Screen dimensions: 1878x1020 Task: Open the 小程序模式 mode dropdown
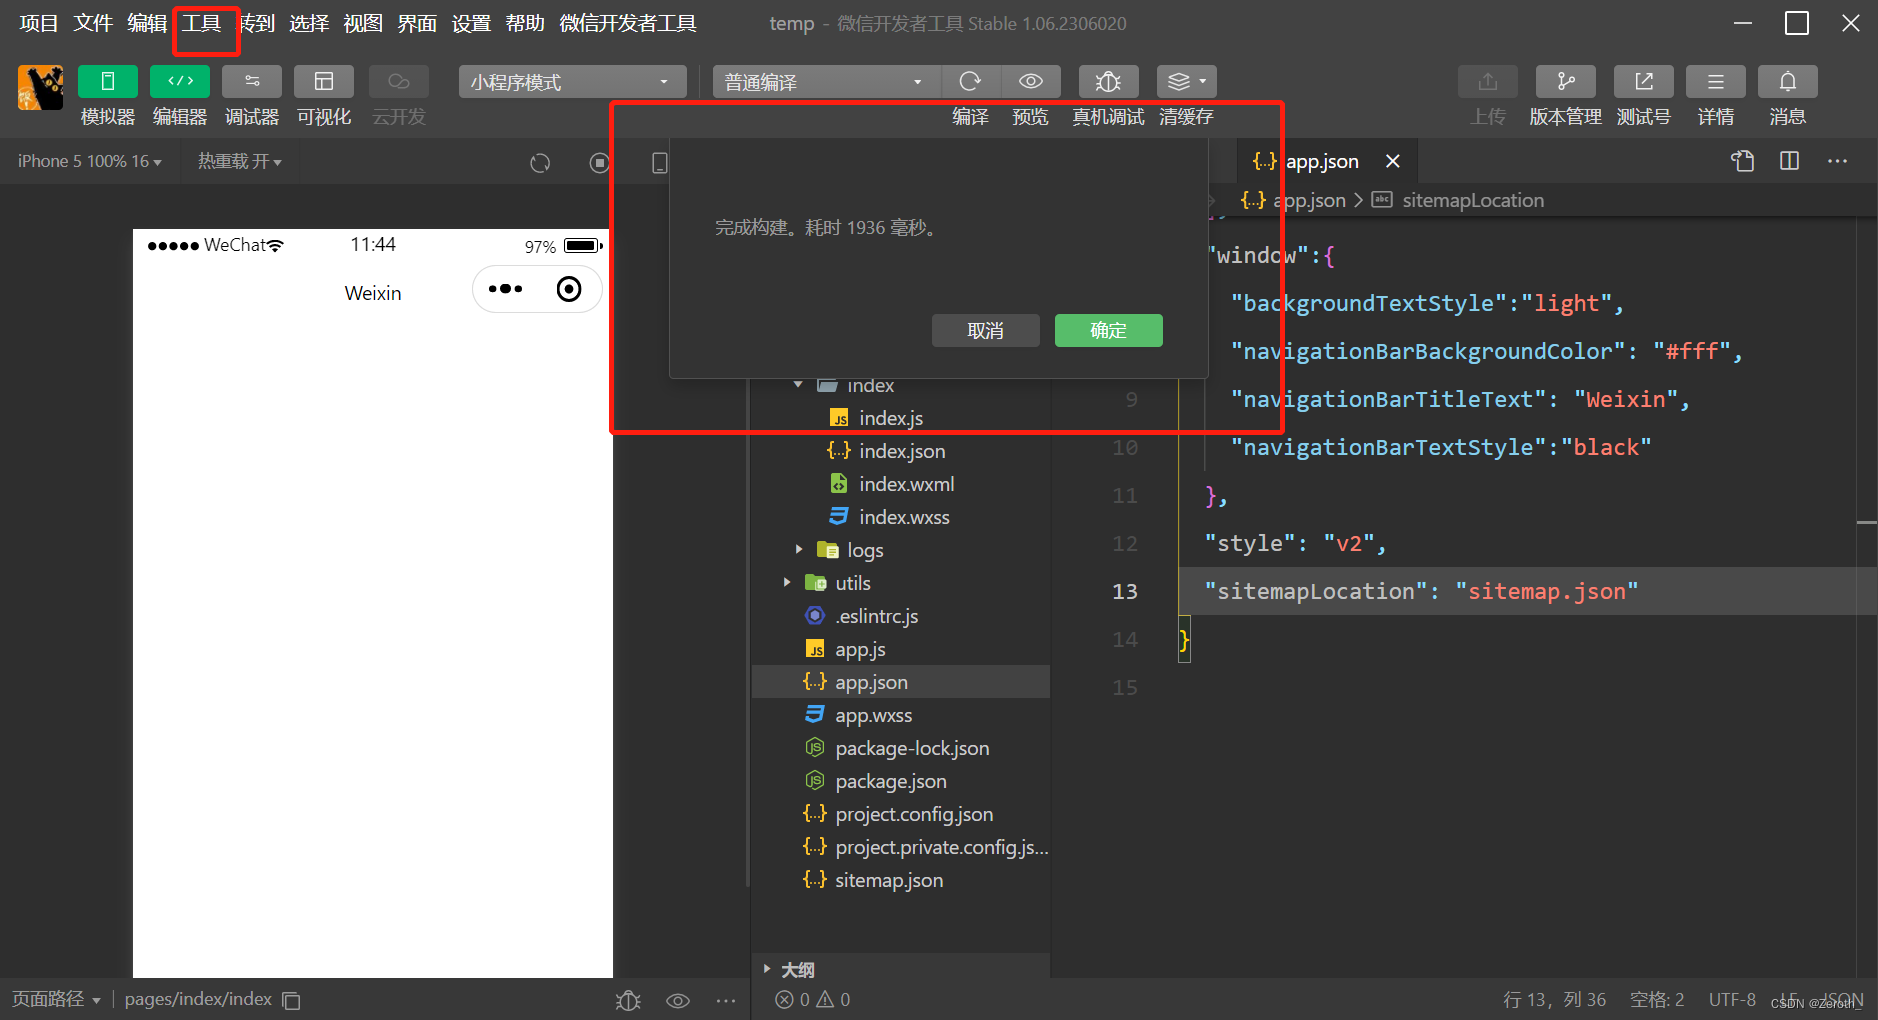point(571,81)
